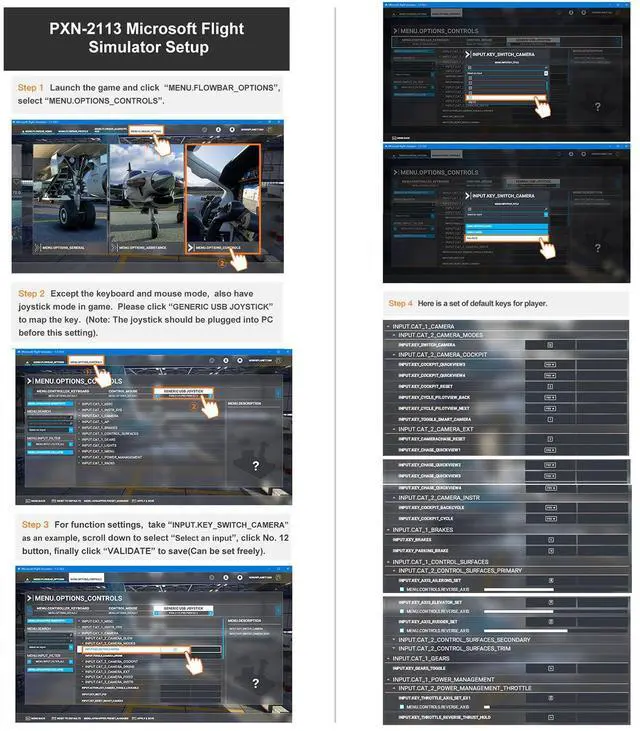Click the binding icon for INPUT.KEY_COCKPIT_BACKCYCLE

point(551,508)
